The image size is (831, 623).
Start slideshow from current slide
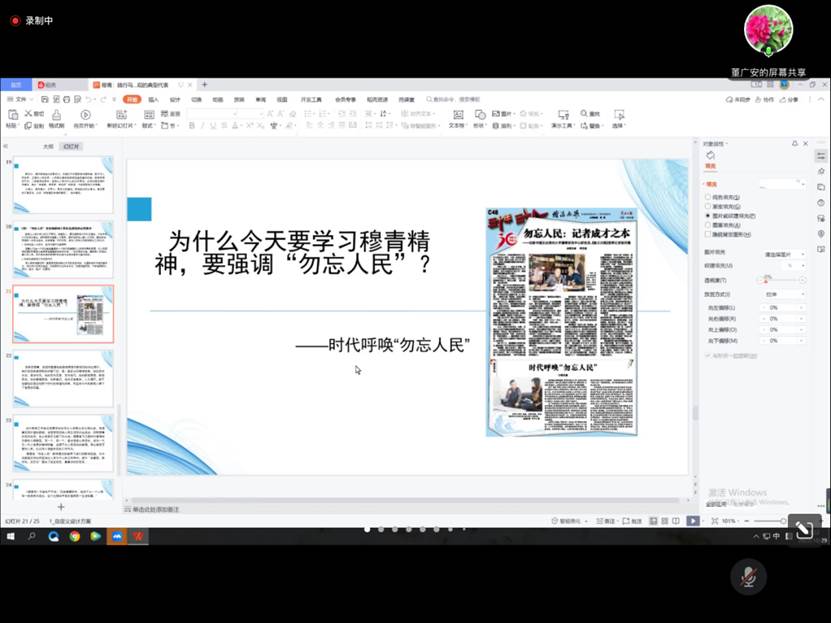(85, 114)
